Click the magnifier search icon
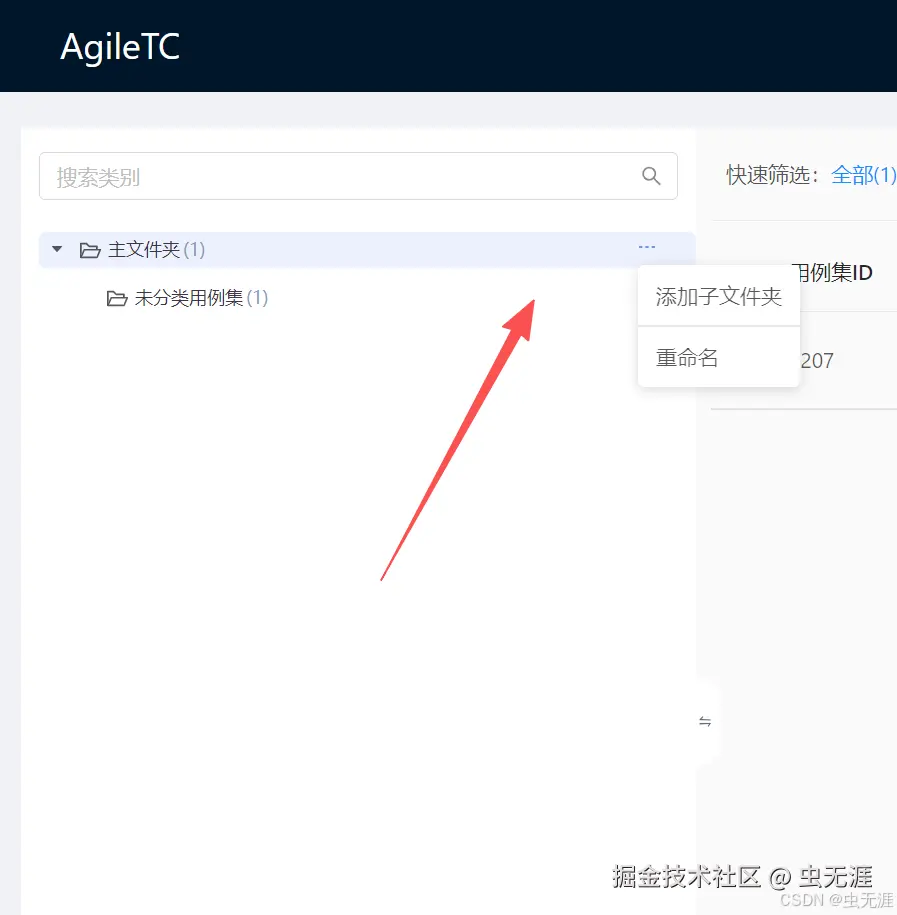The width and height of the screenshot is (897, 915). [x=651, y=176]
